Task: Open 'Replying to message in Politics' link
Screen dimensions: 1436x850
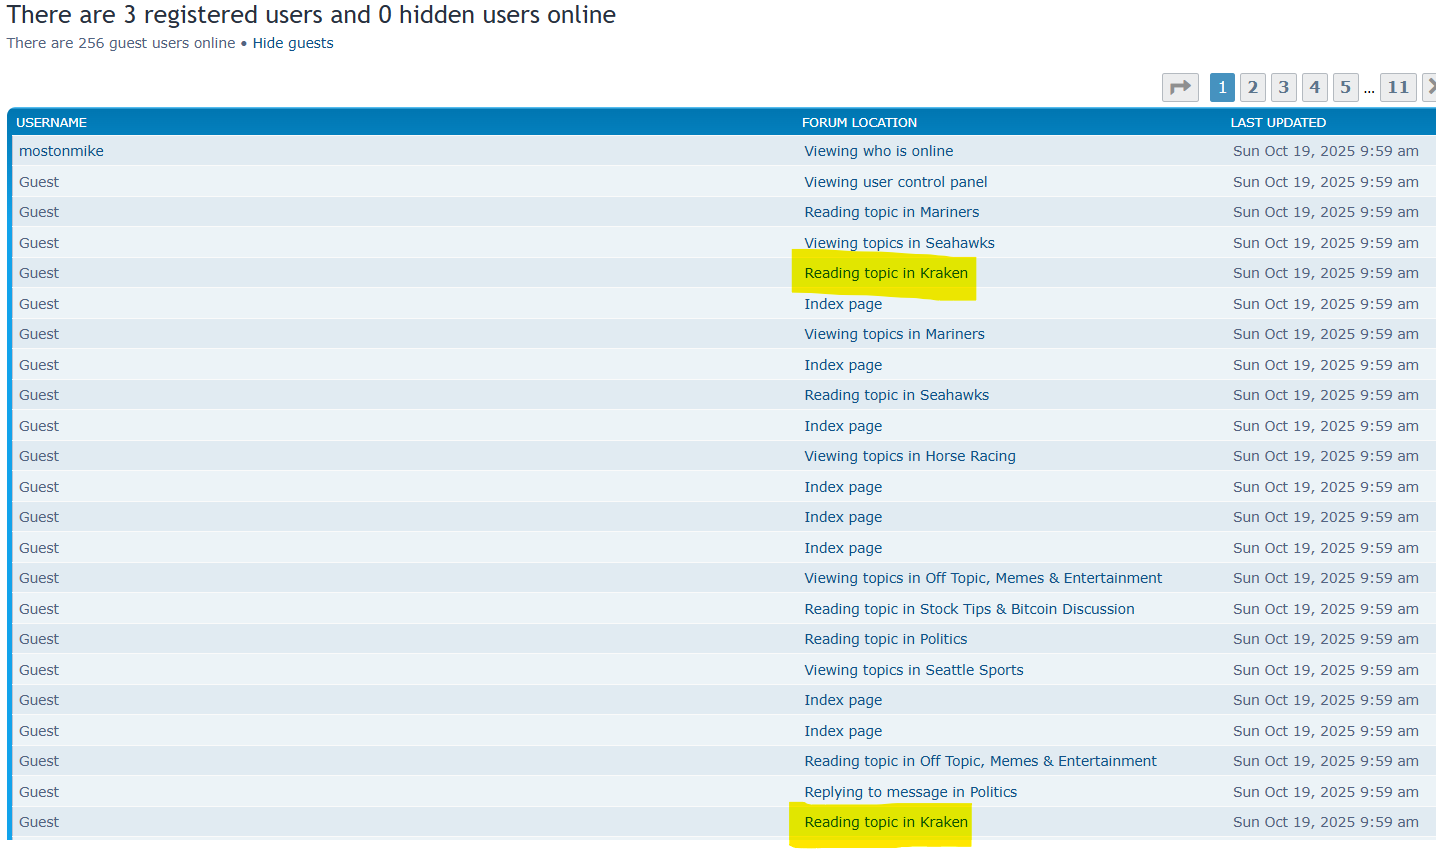Action: point(910,792)
